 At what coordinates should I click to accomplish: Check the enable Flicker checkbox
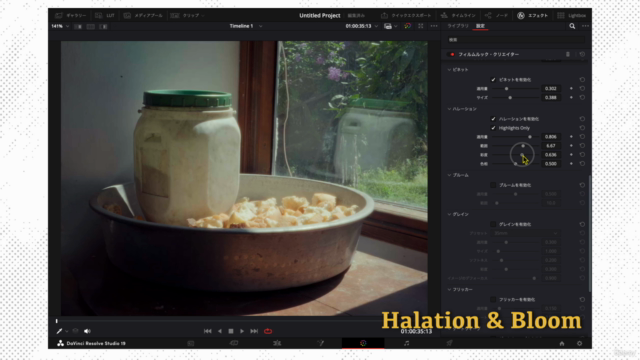tap(493, 299)
